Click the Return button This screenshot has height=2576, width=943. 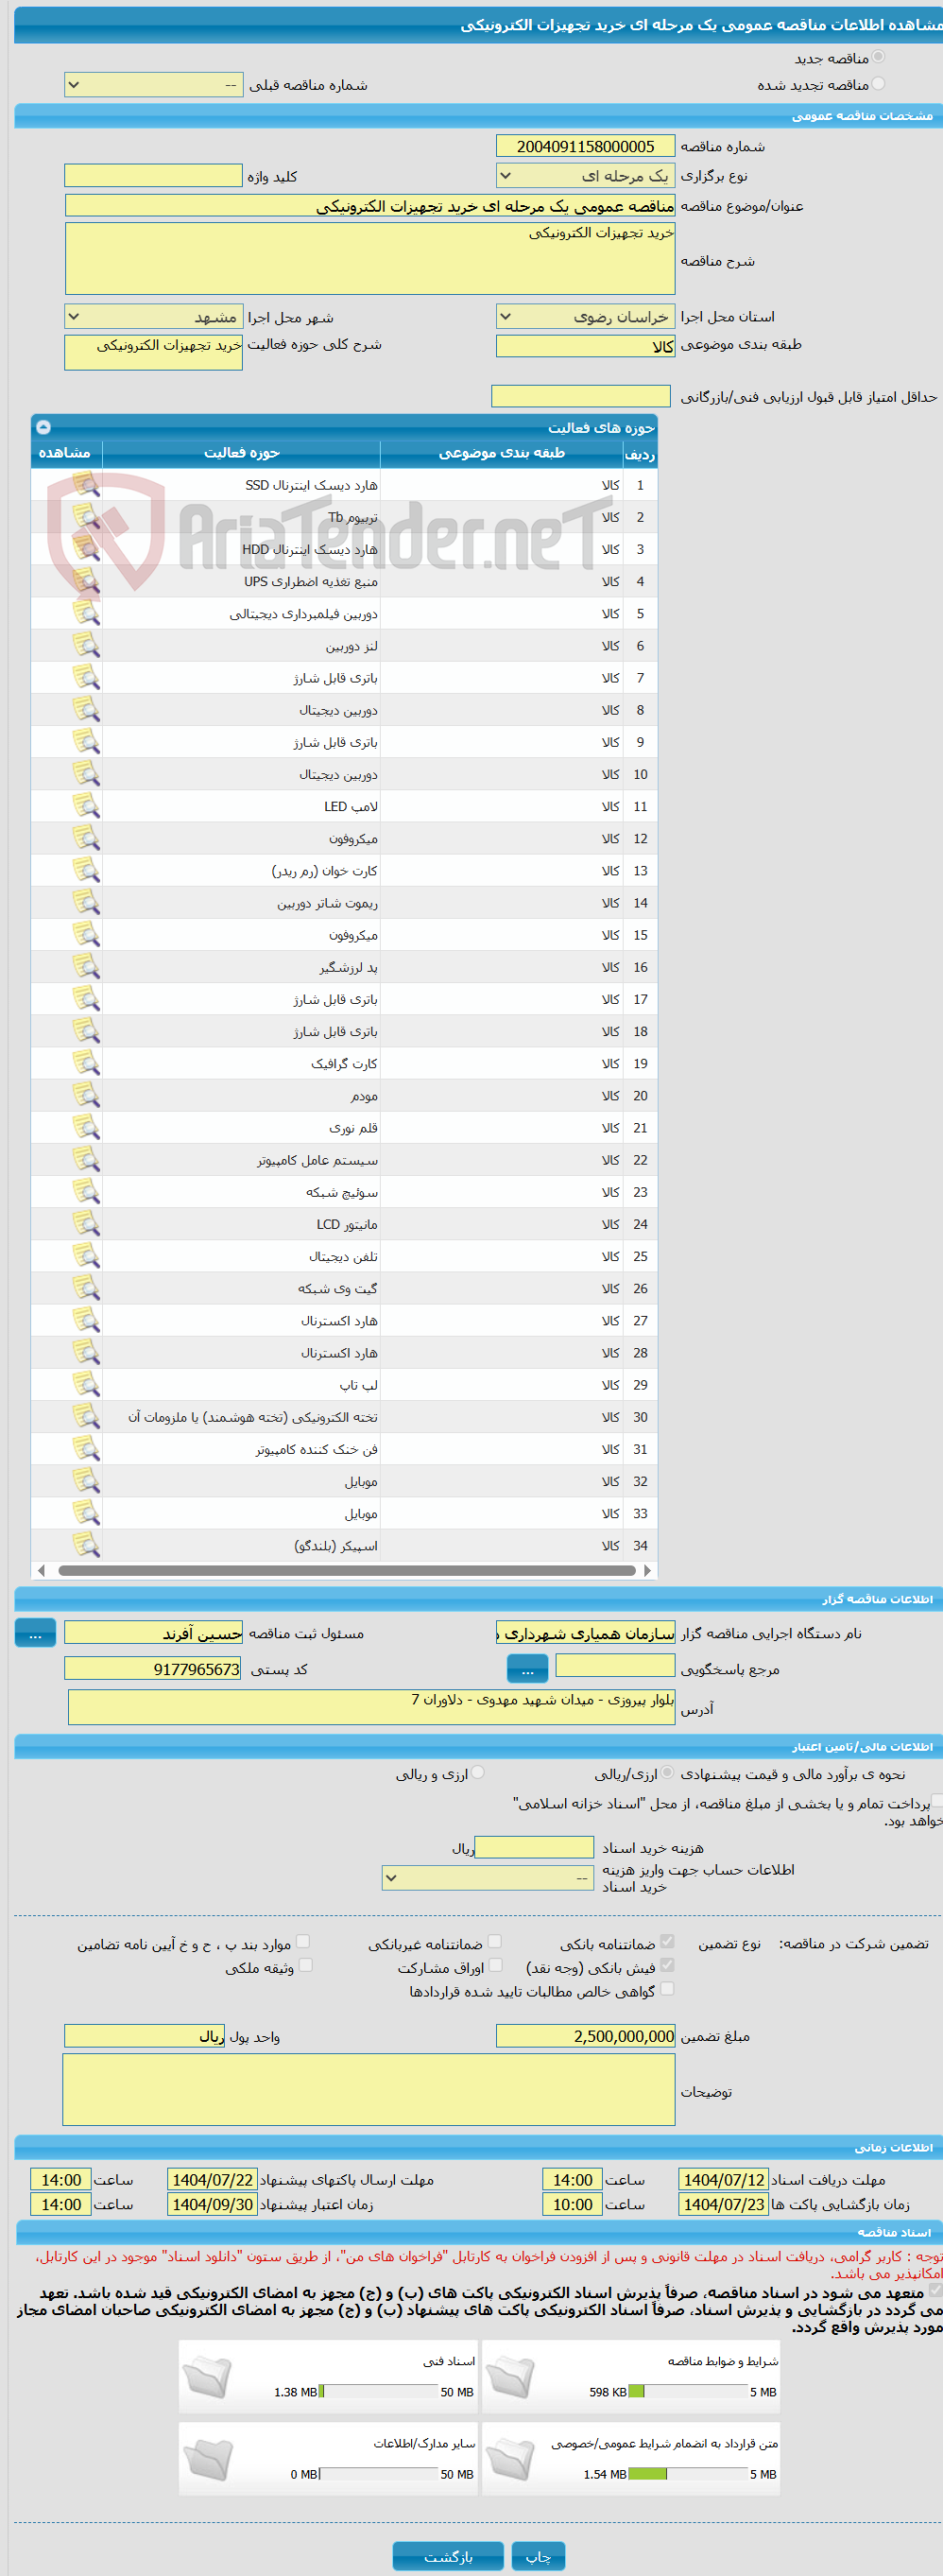click(x=447, y=2556)
